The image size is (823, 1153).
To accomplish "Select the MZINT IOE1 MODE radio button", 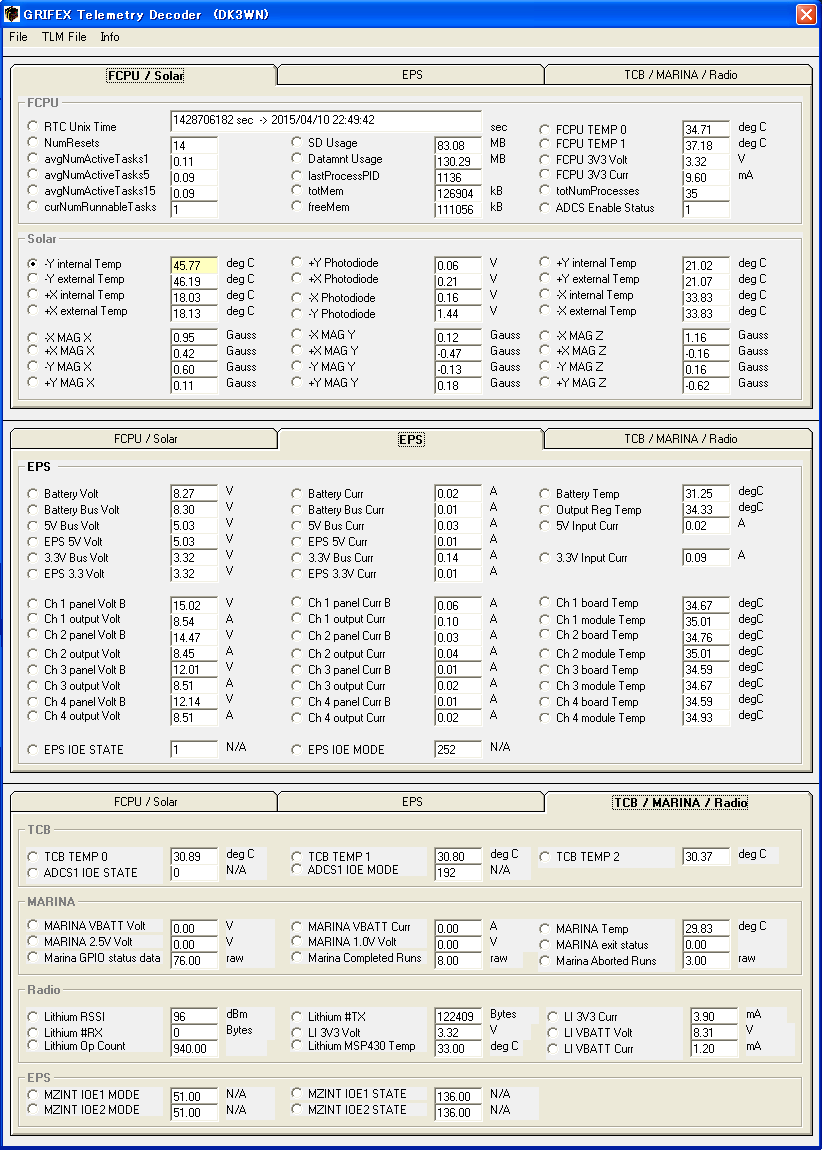I will [x=32, y=1094].
